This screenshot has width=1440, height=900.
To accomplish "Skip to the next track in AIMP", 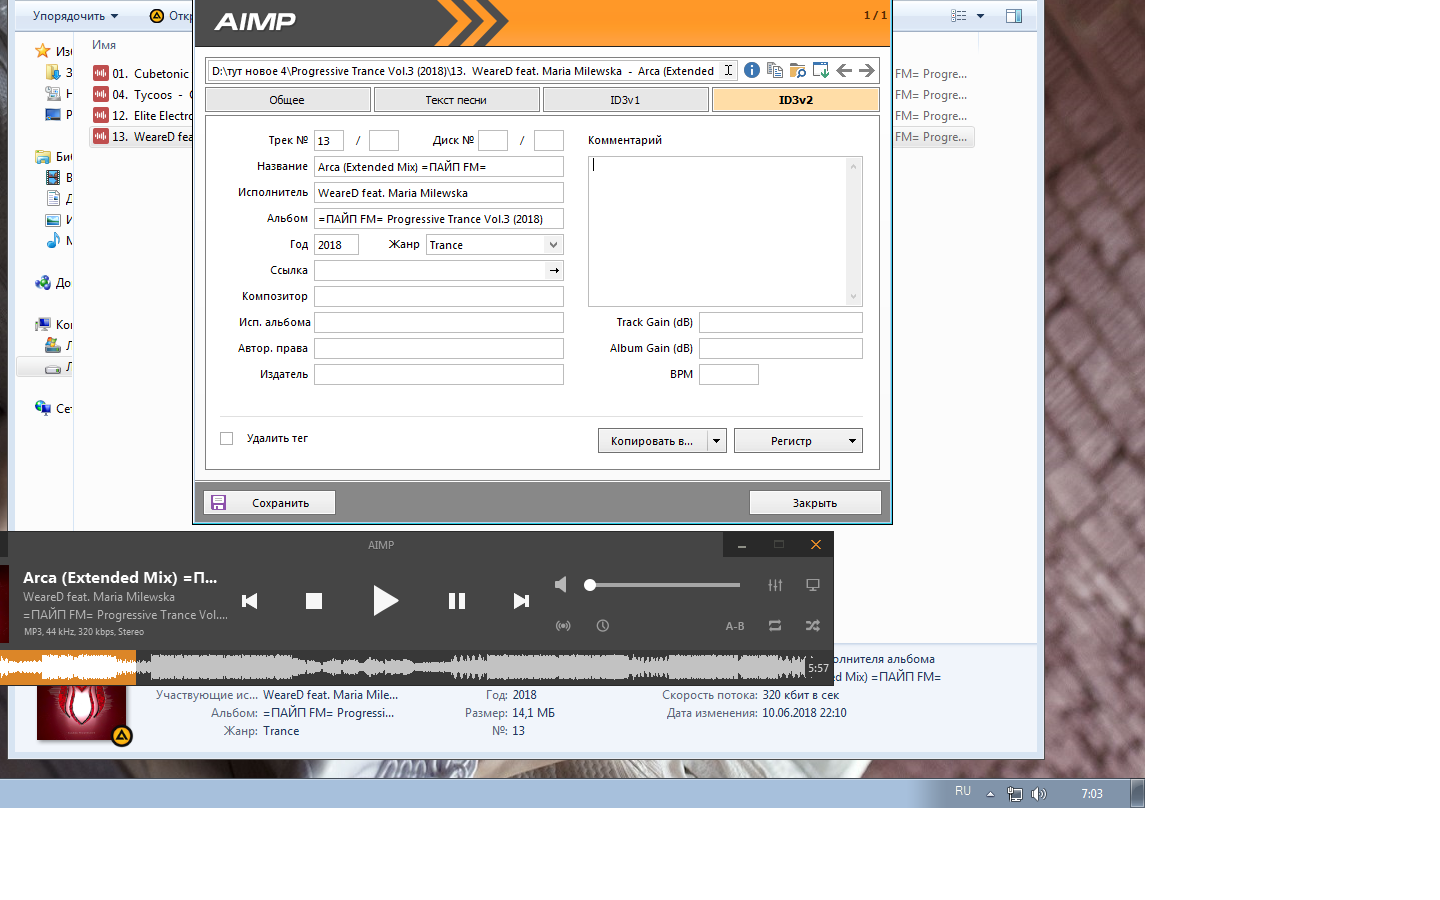I will (x=521, y=601).
